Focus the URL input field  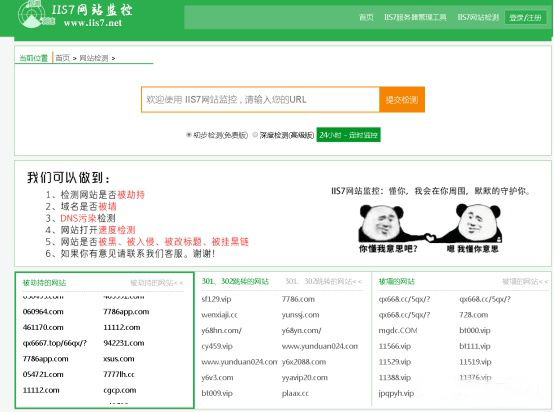click(x=260, y=100)
